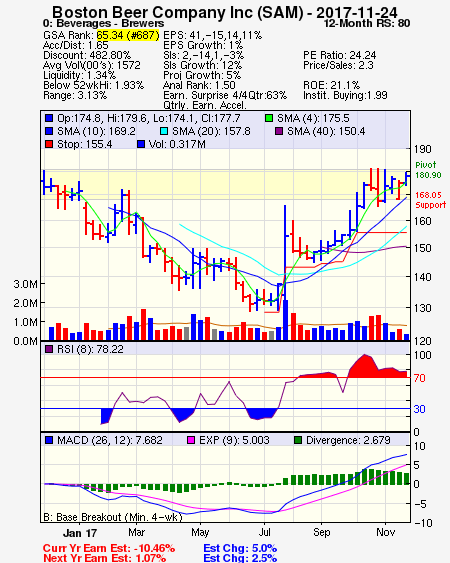Viewport: 450px width, 563px height.
Task: Click the Earn. Surprise 4/4Qtr:63% text
Action: coord(225,96)
